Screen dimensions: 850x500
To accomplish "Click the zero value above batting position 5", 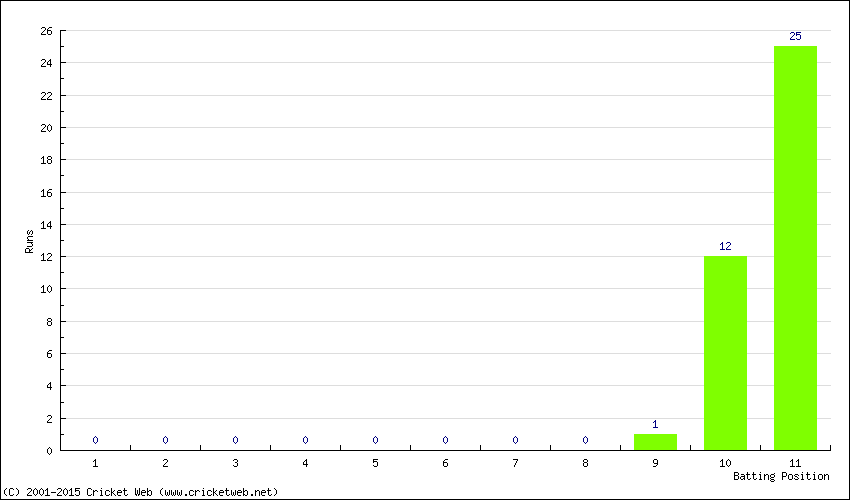I will coord(375,440).
